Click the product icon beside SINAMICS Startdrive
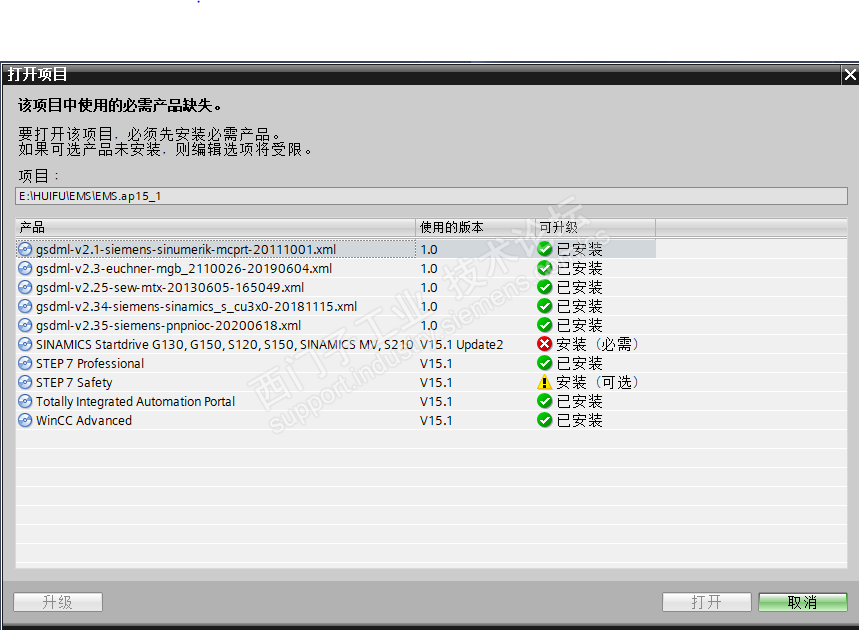859x630 pixels. click(25, 345)
